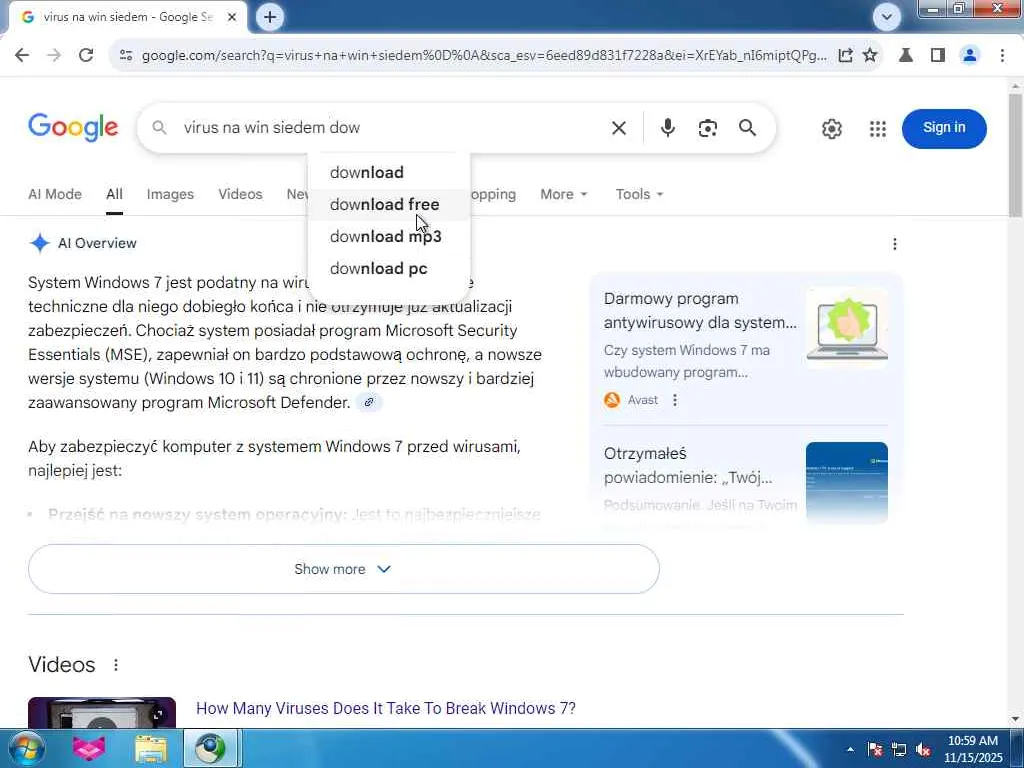1024x768 pixels.
Task: Open Action Center flag icon
Action: 875,750
